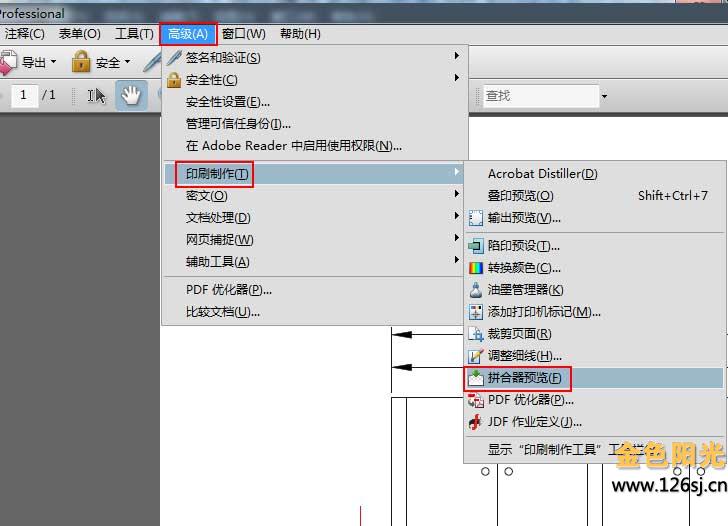The width and height of the screenshot is (728, 526).
Task: Open the 工具(T) menu
Action: pos(134,34)
